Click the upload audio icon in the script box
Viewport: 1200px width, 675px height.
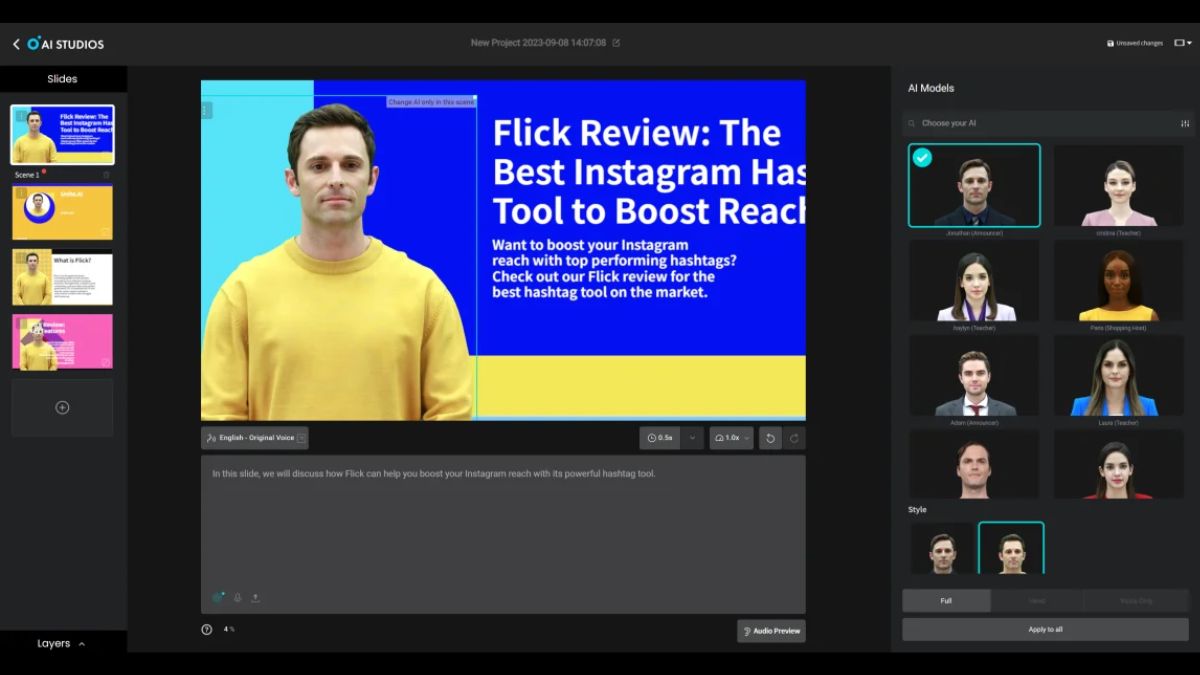(255, 598)
